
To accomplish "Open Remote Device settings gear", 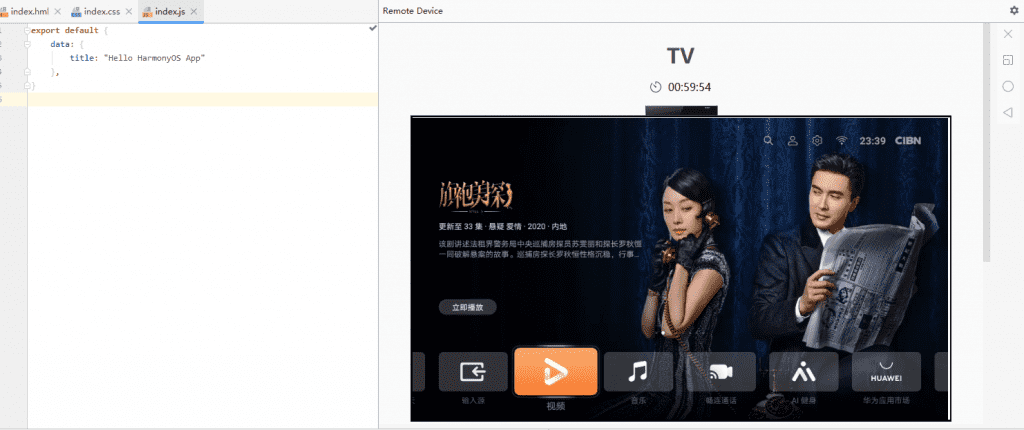I will (1014, 10).
